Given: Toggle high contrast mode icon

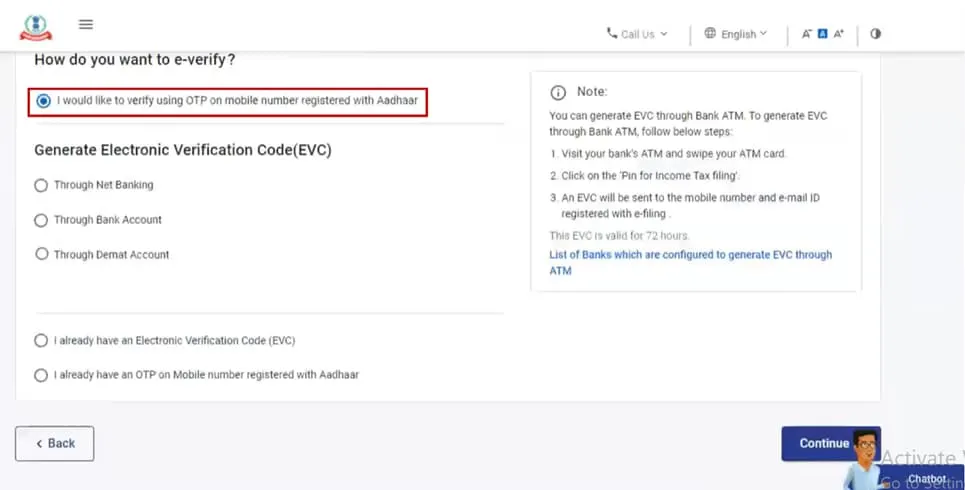Looking at the screenshot, I should pos(875,34).
